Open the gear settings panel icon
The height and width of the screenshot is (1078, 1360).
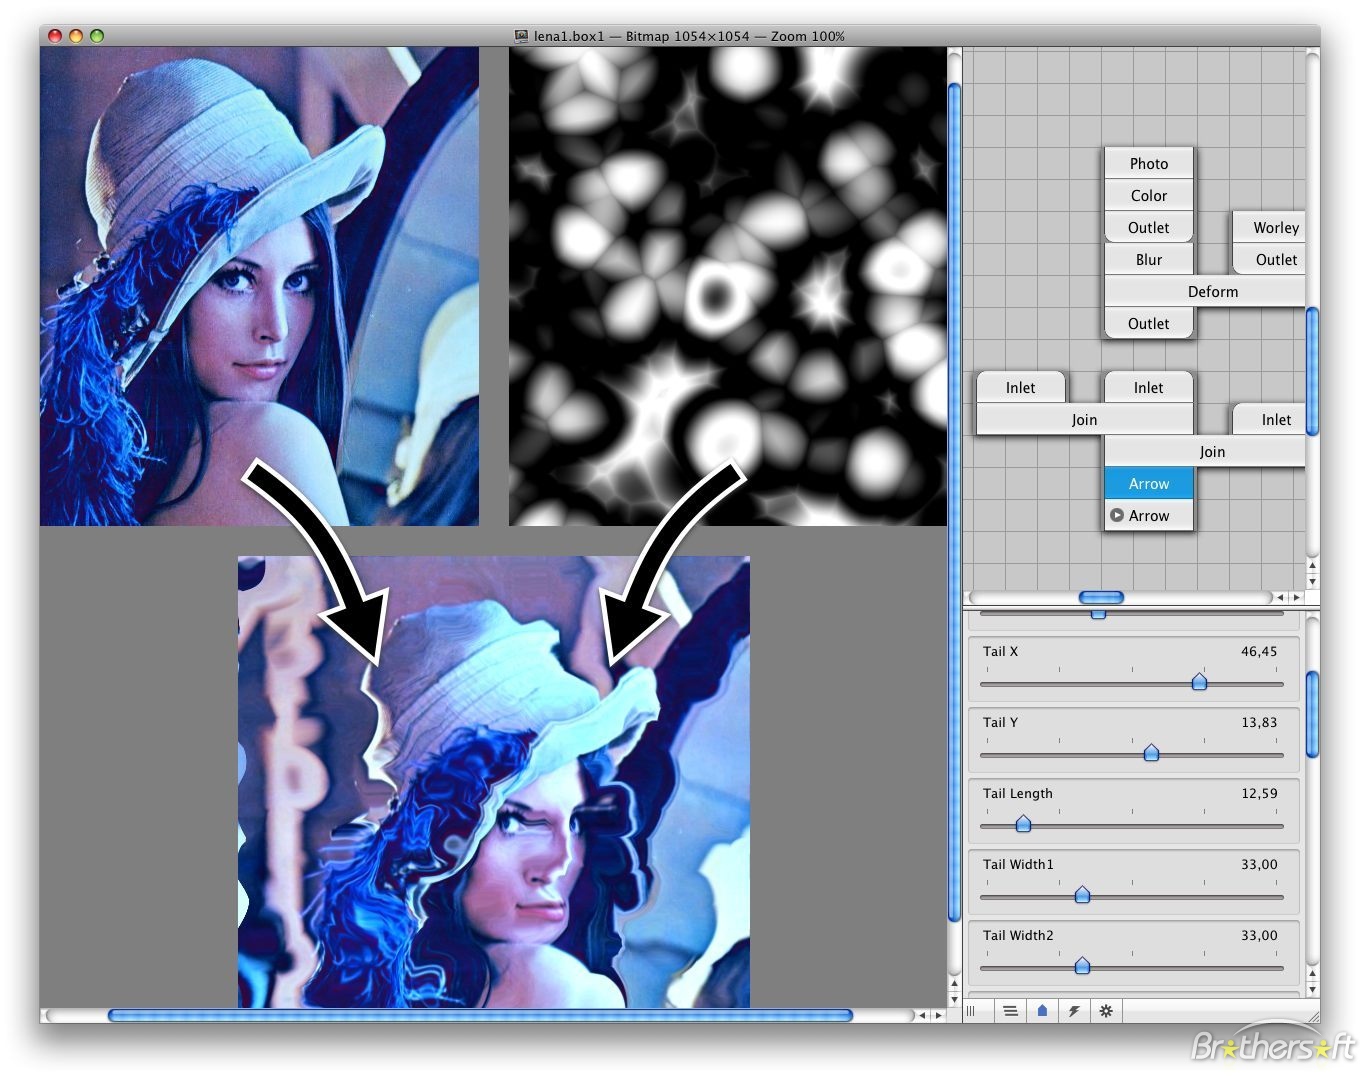(1106, 1011)
